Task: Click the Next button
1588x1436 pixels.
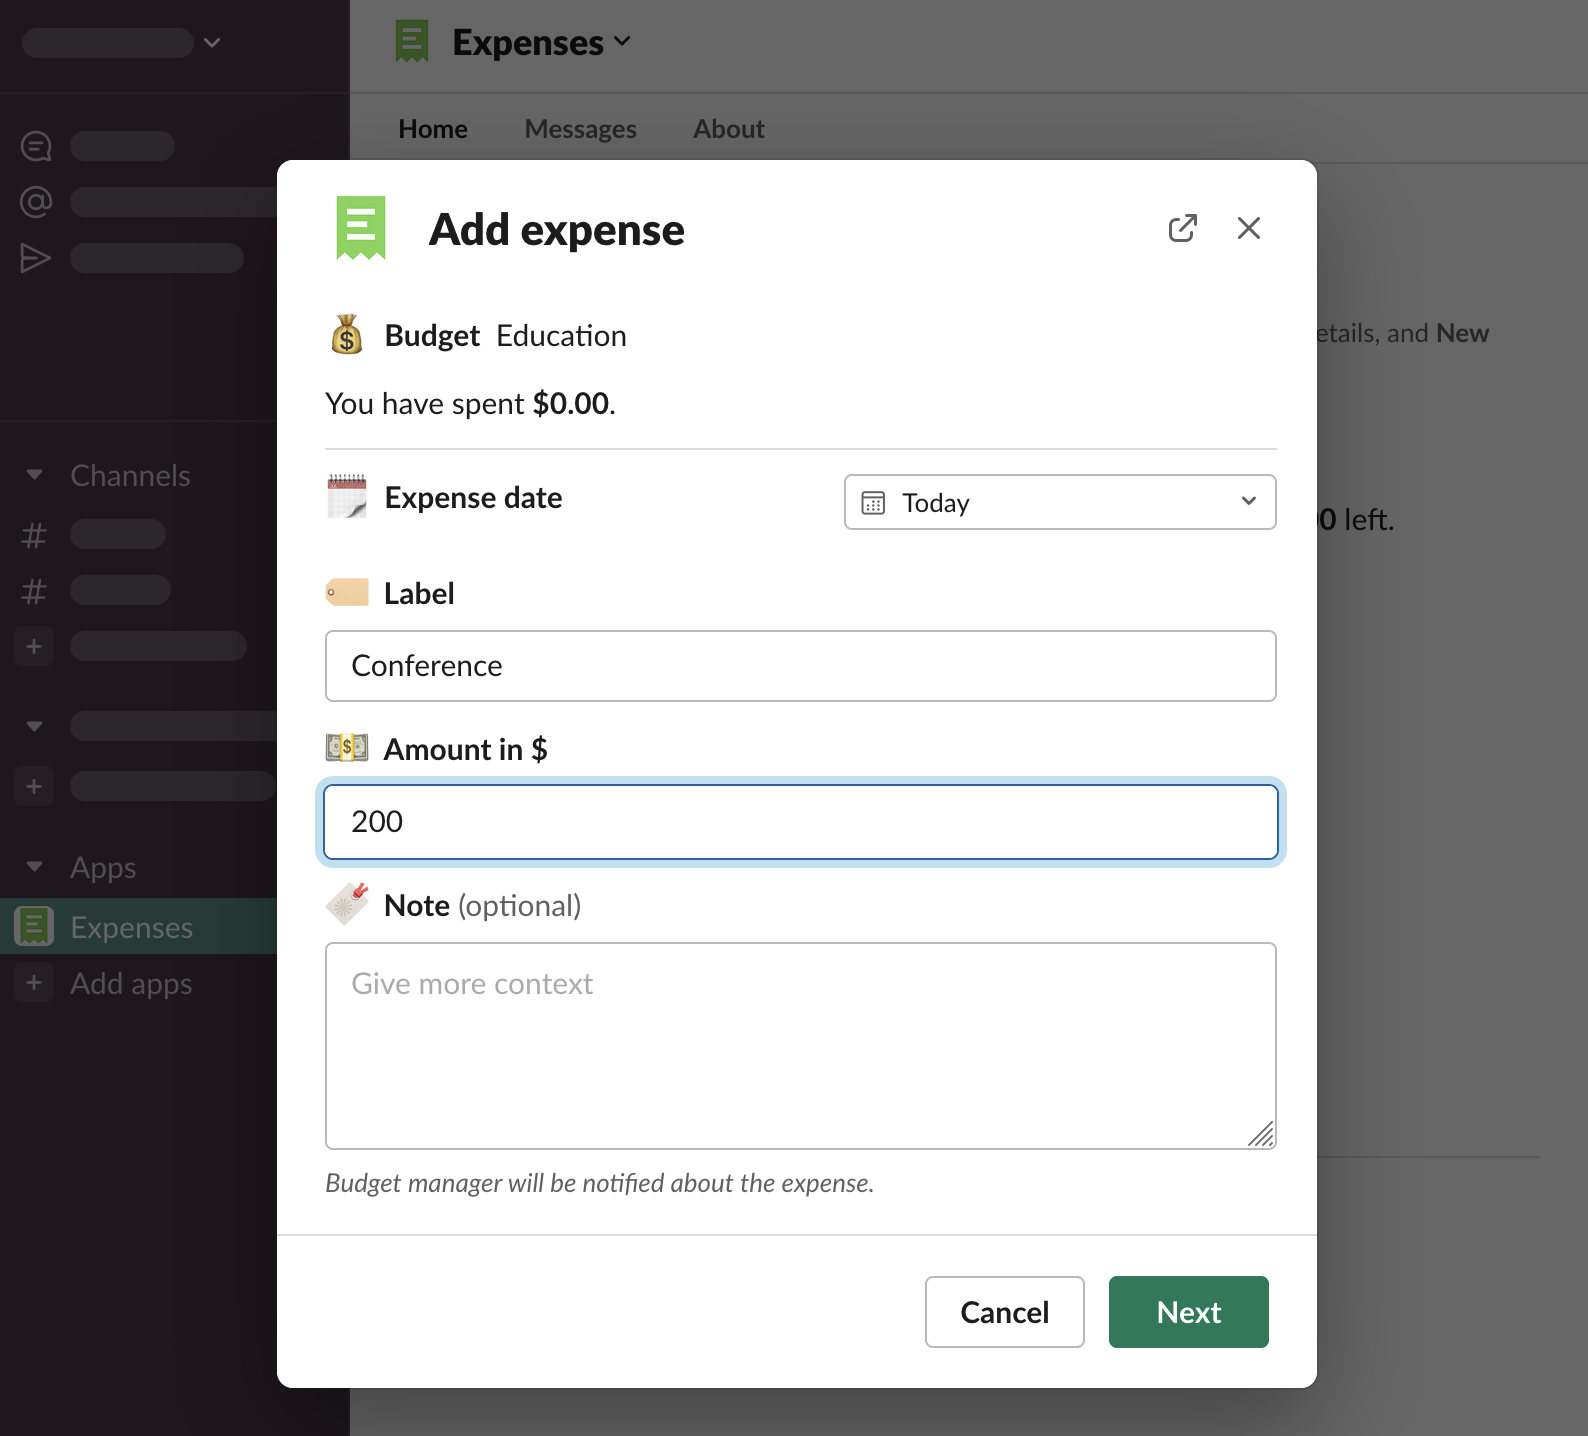Action: (x=1188, y=1312)
